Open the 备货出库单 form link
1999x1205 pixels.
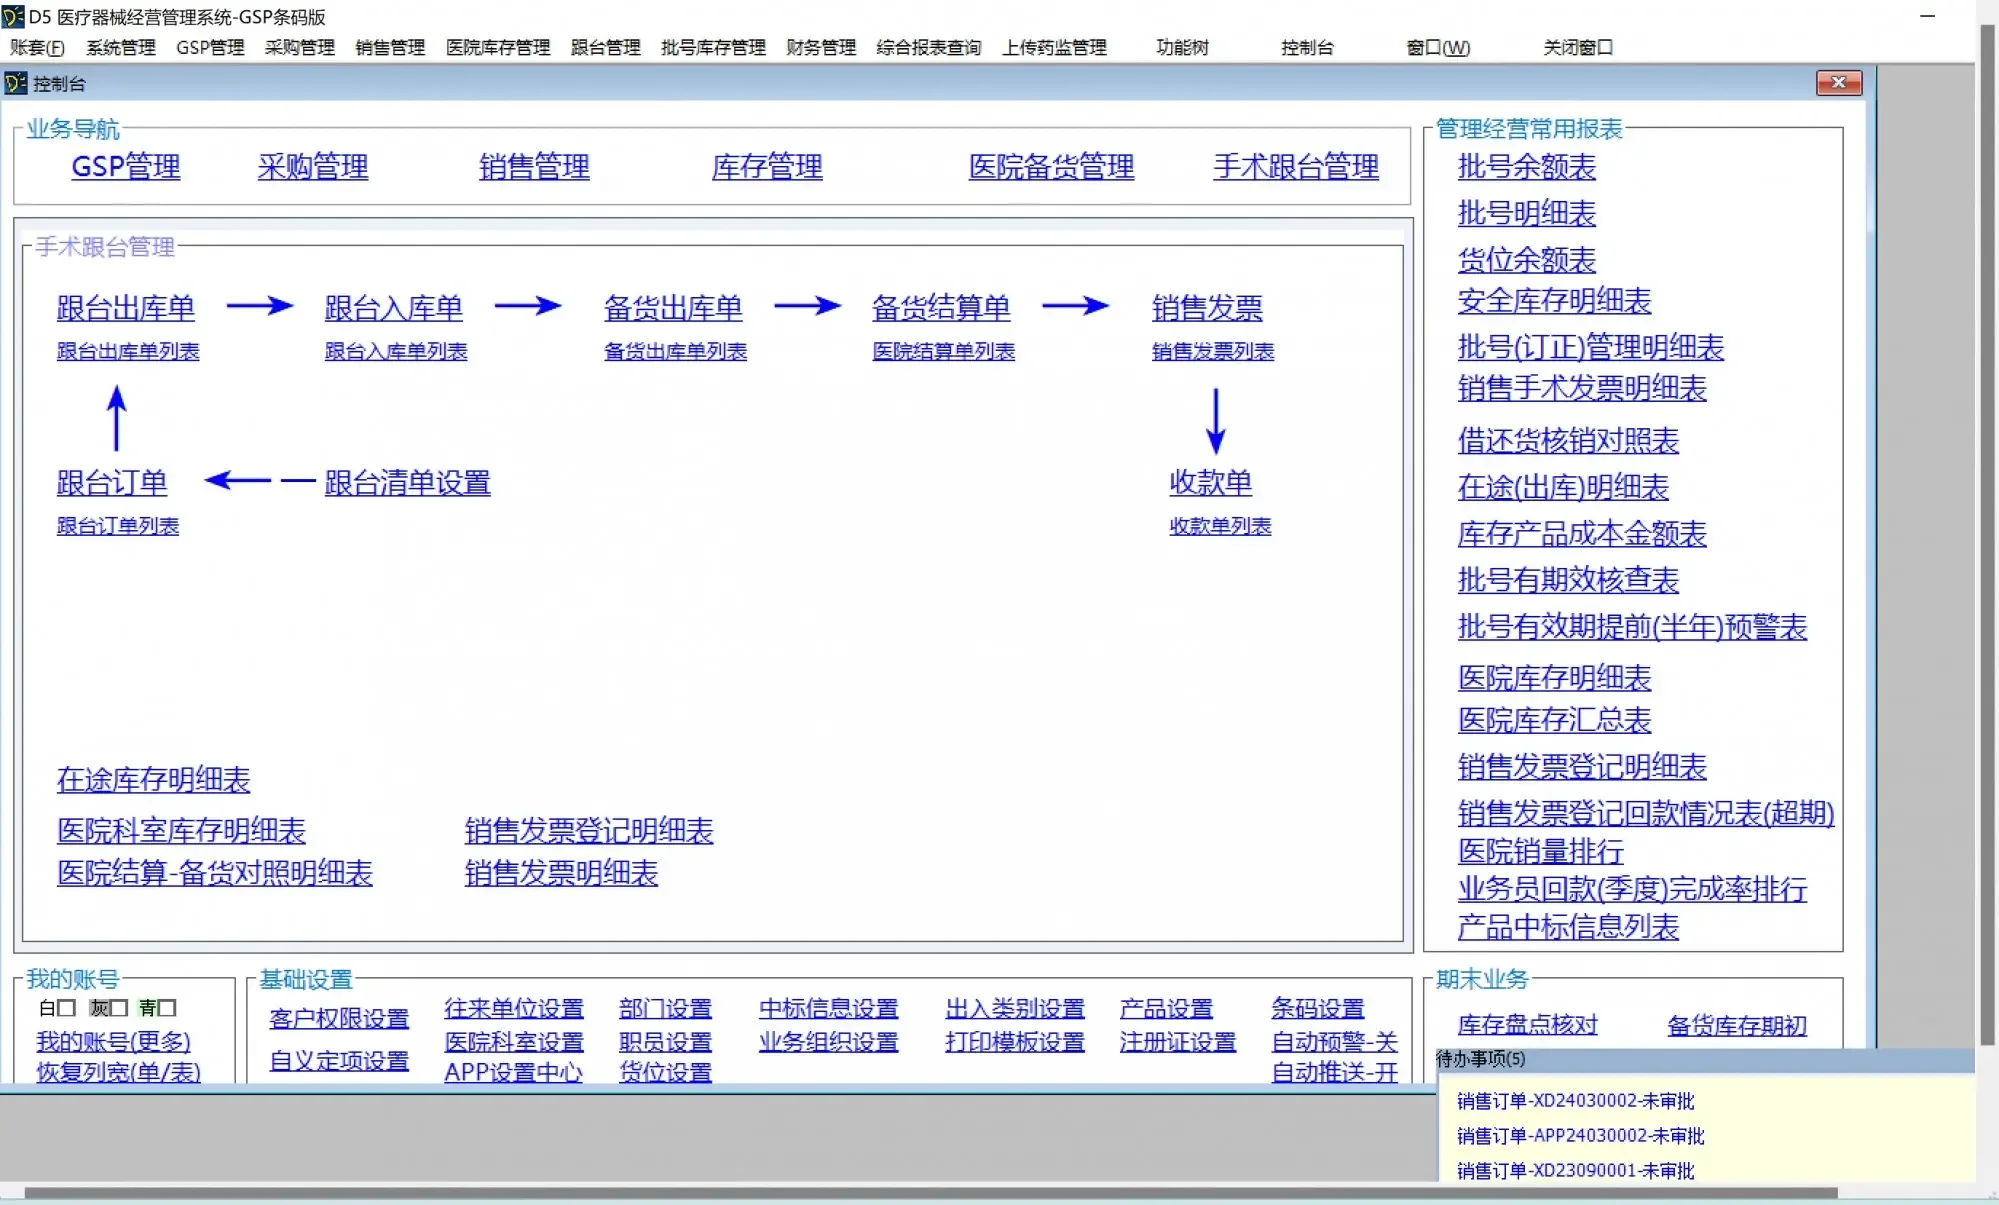(x=673, y=308)
